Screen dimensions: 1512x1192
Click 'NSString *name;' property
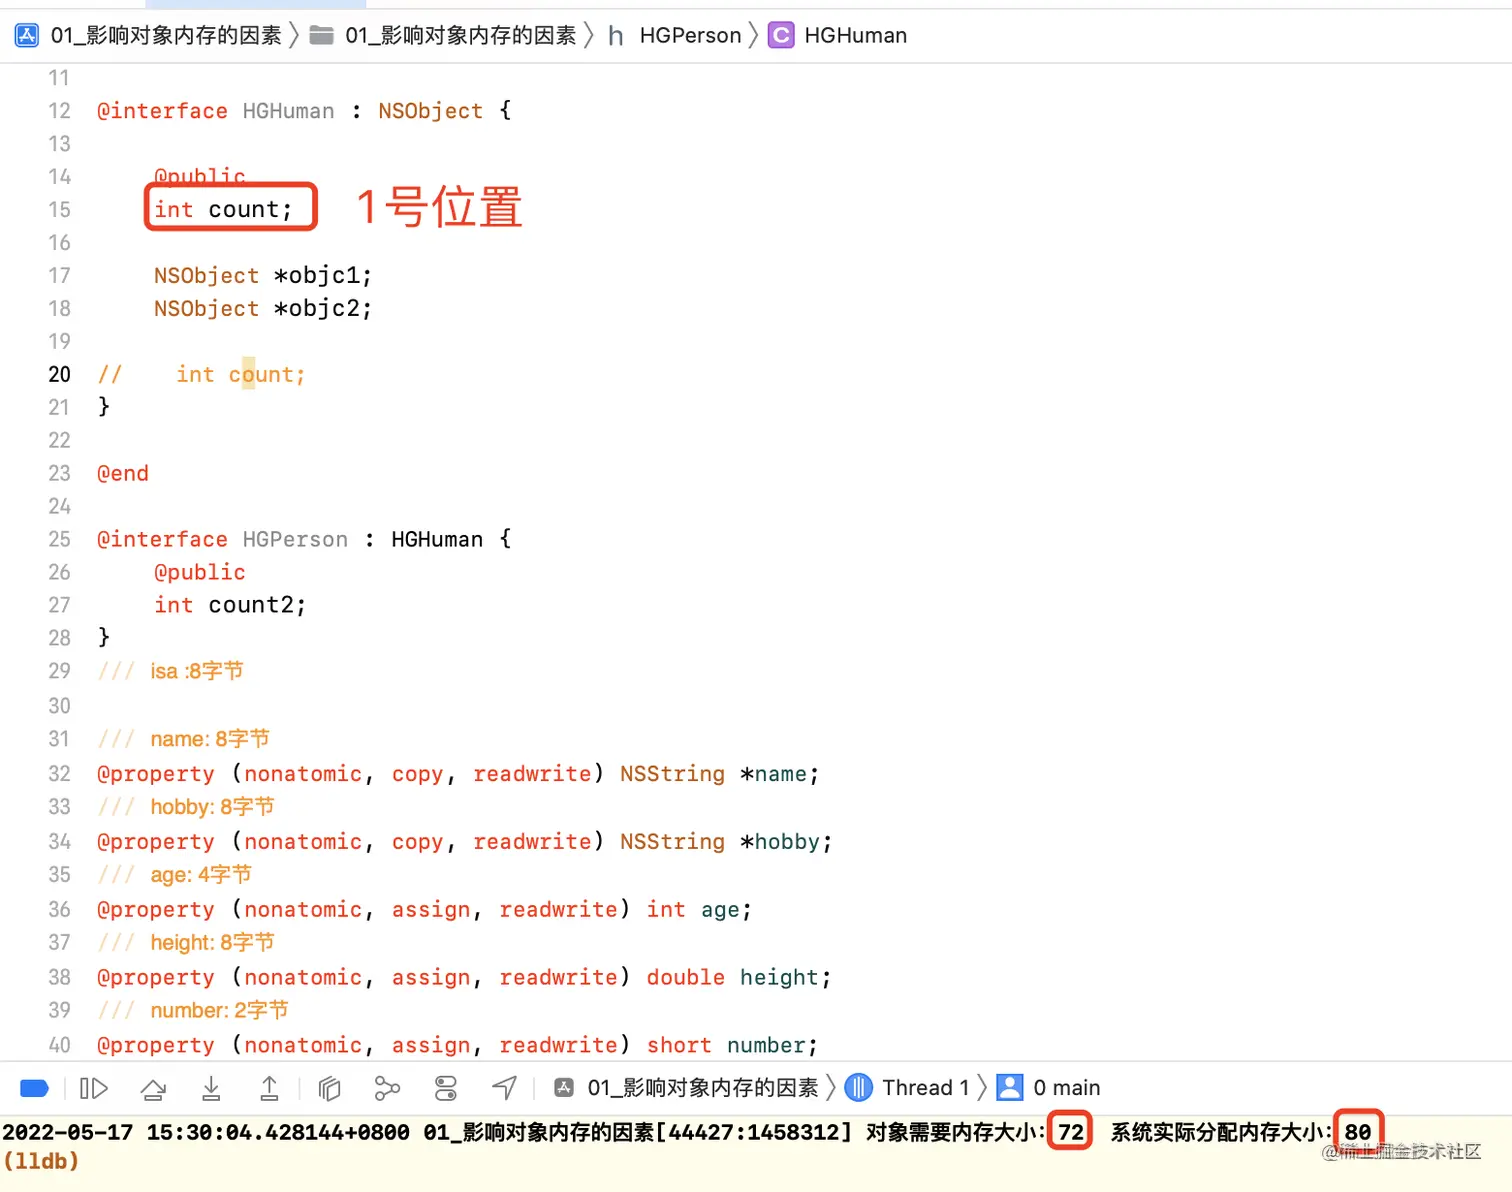click(720, 774)
